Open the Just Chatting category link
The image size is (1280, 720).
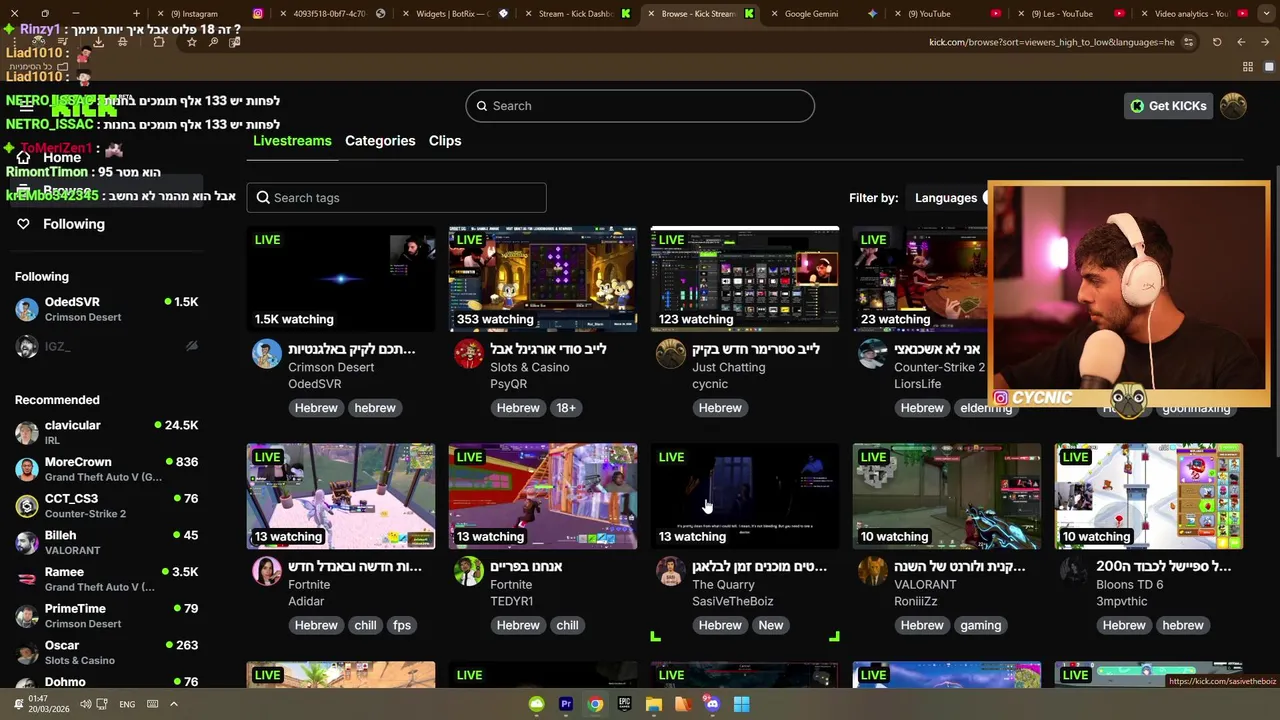(728, 367)
